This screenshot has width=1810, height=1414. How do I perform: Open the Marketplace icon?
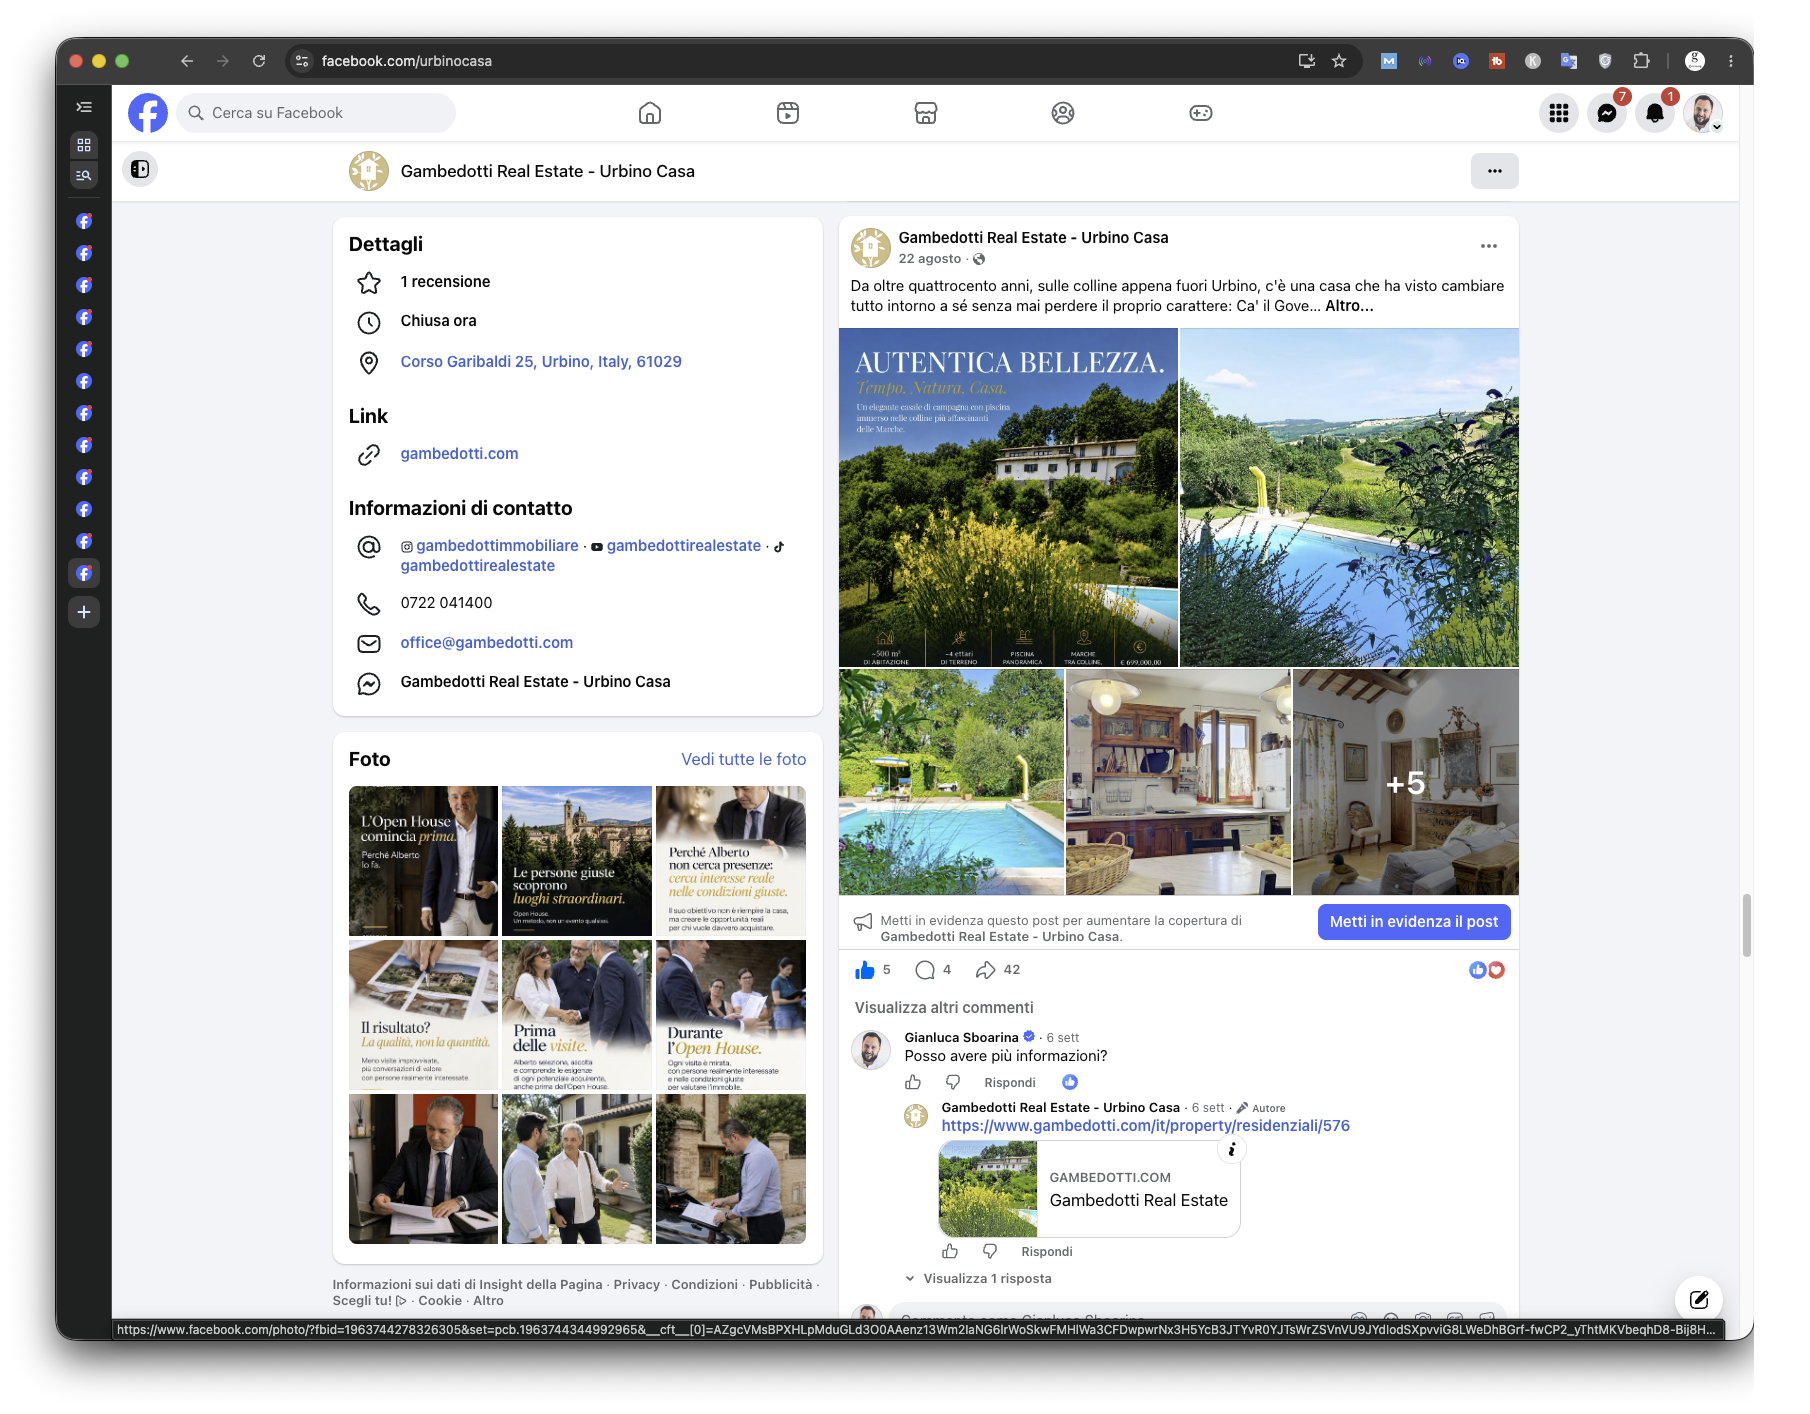[x=926, y=113]
